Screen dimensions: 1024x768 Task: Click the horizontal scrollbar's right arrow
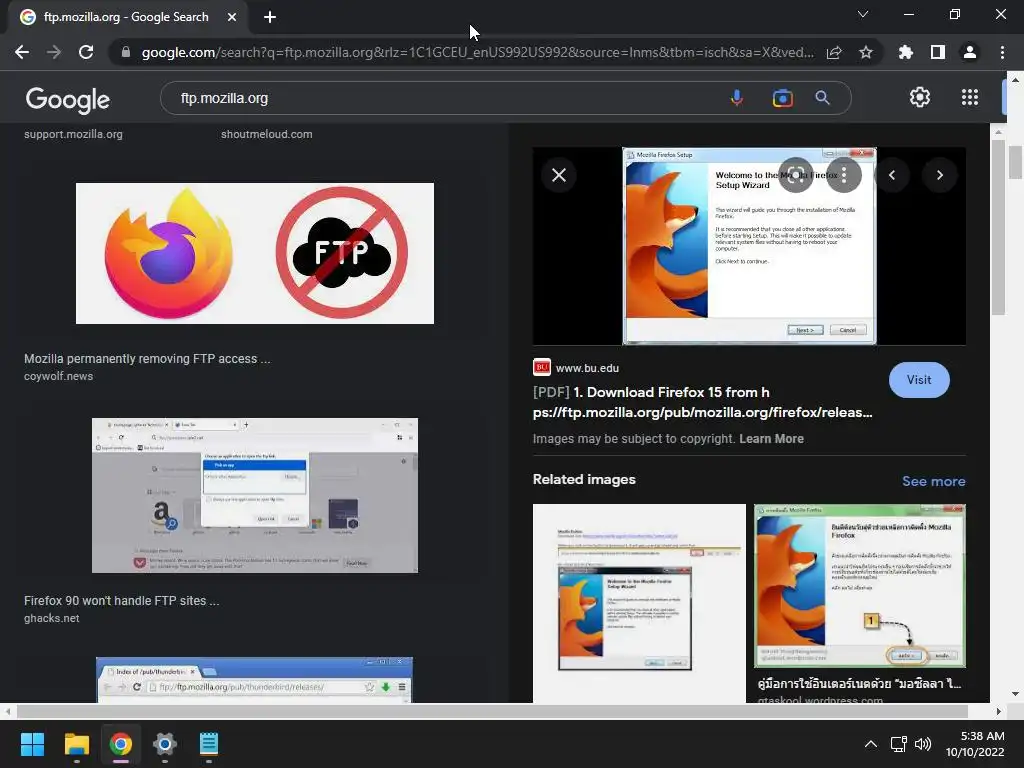pyautogui.click(x=998, y=711)
